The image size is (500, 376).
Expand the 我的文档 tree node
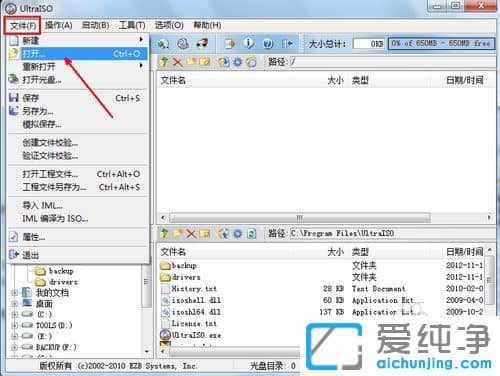tap(14, 293)
